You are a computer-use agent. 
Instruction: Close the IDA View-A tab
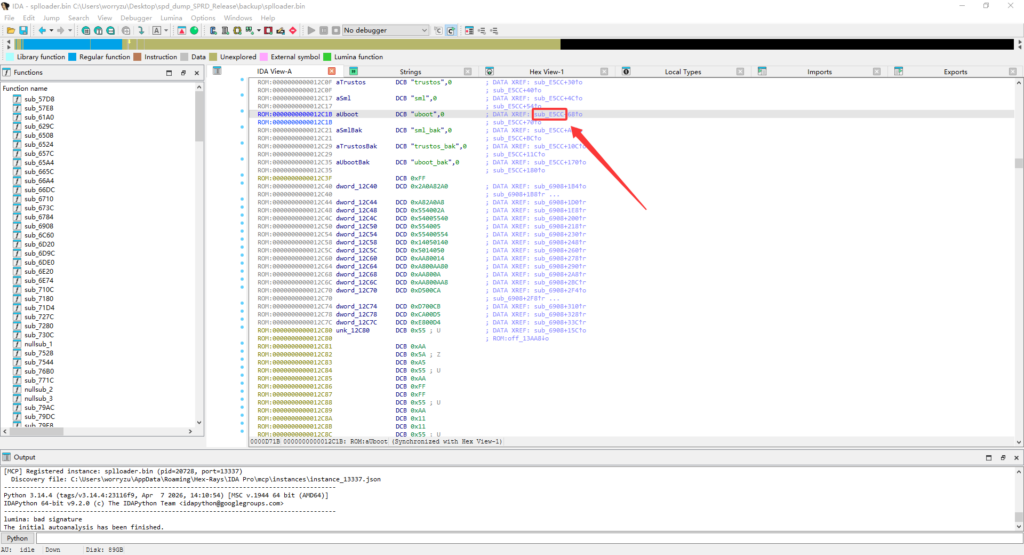tap(332, 71)
